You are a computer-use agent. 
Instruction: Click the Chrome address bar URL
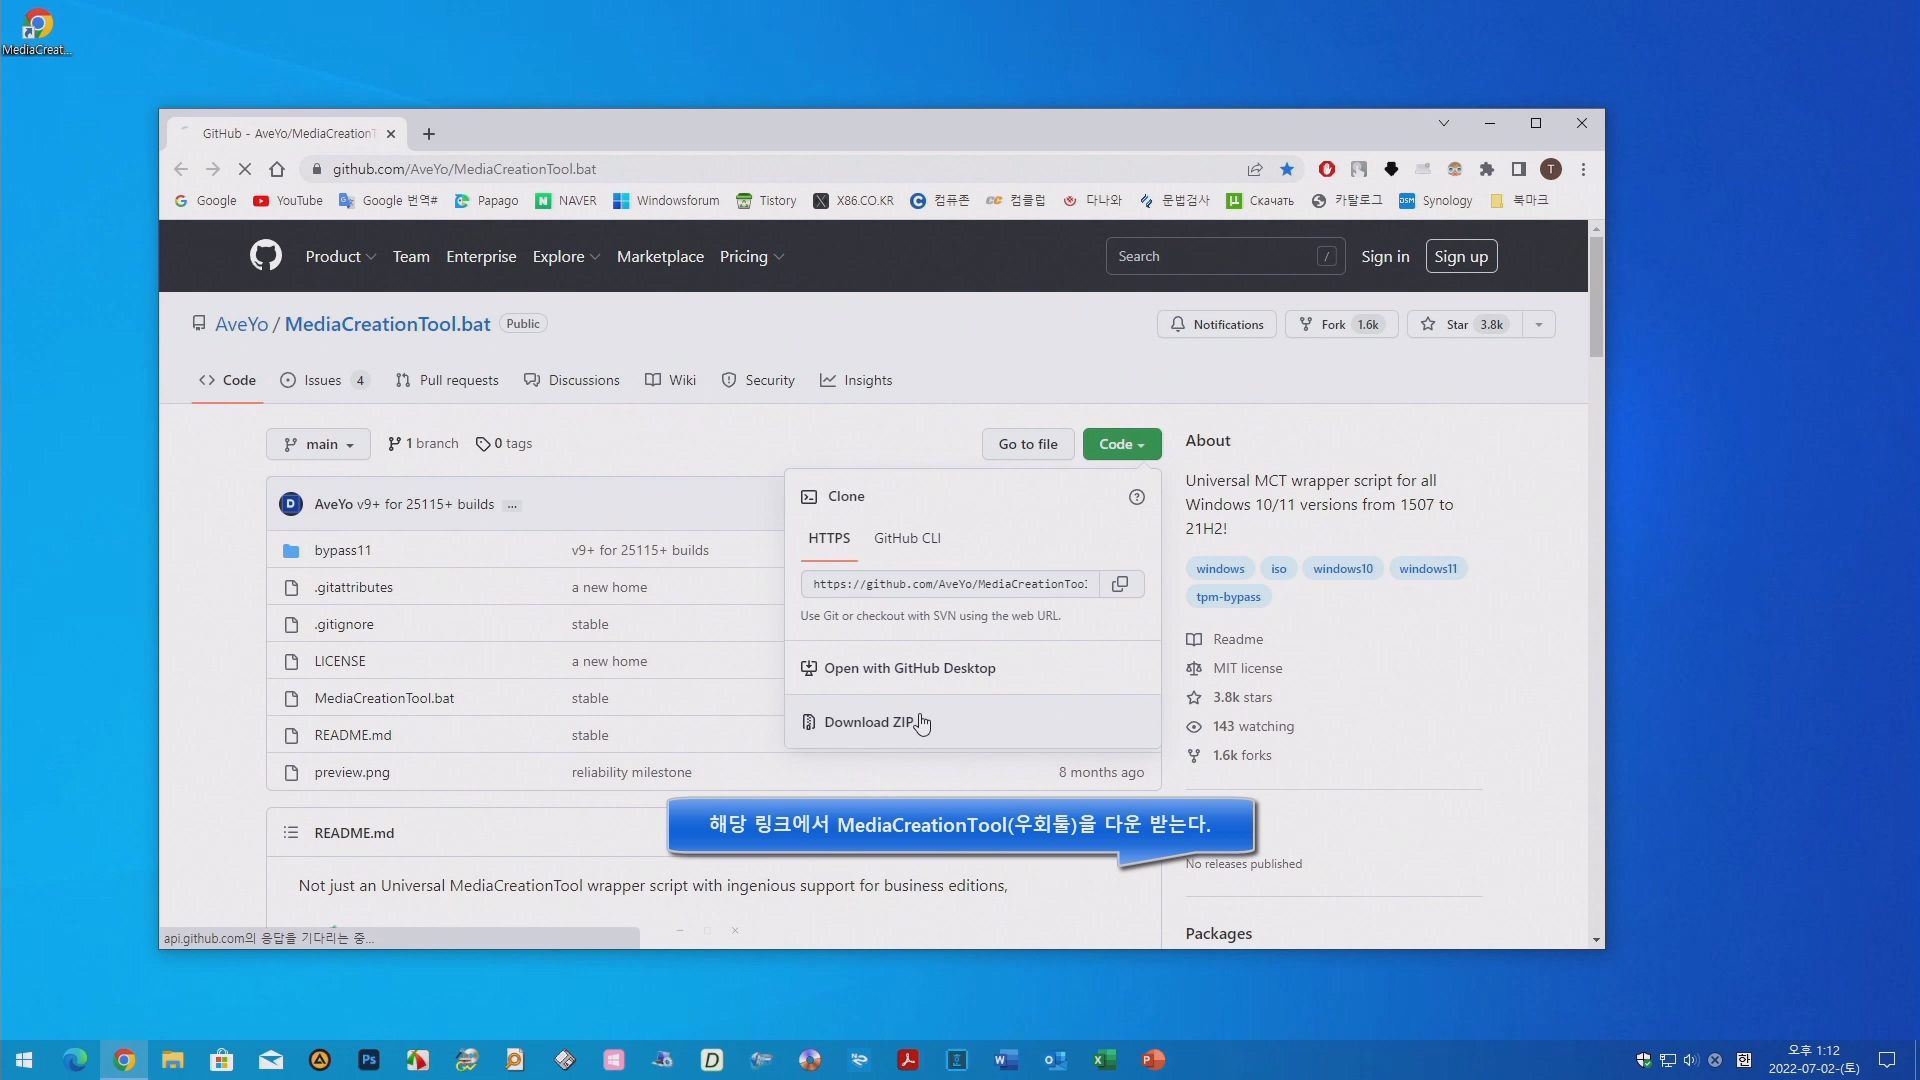point(464,169)
